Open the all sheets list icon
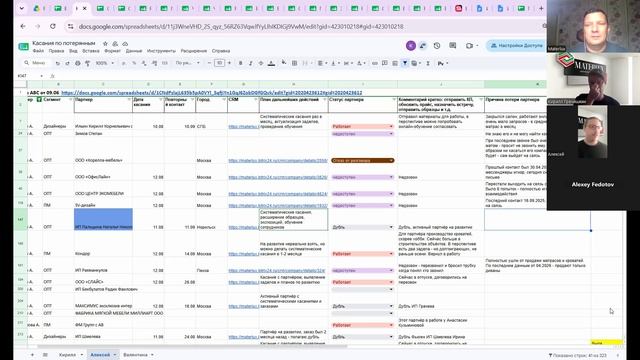 tap(45, 355)
